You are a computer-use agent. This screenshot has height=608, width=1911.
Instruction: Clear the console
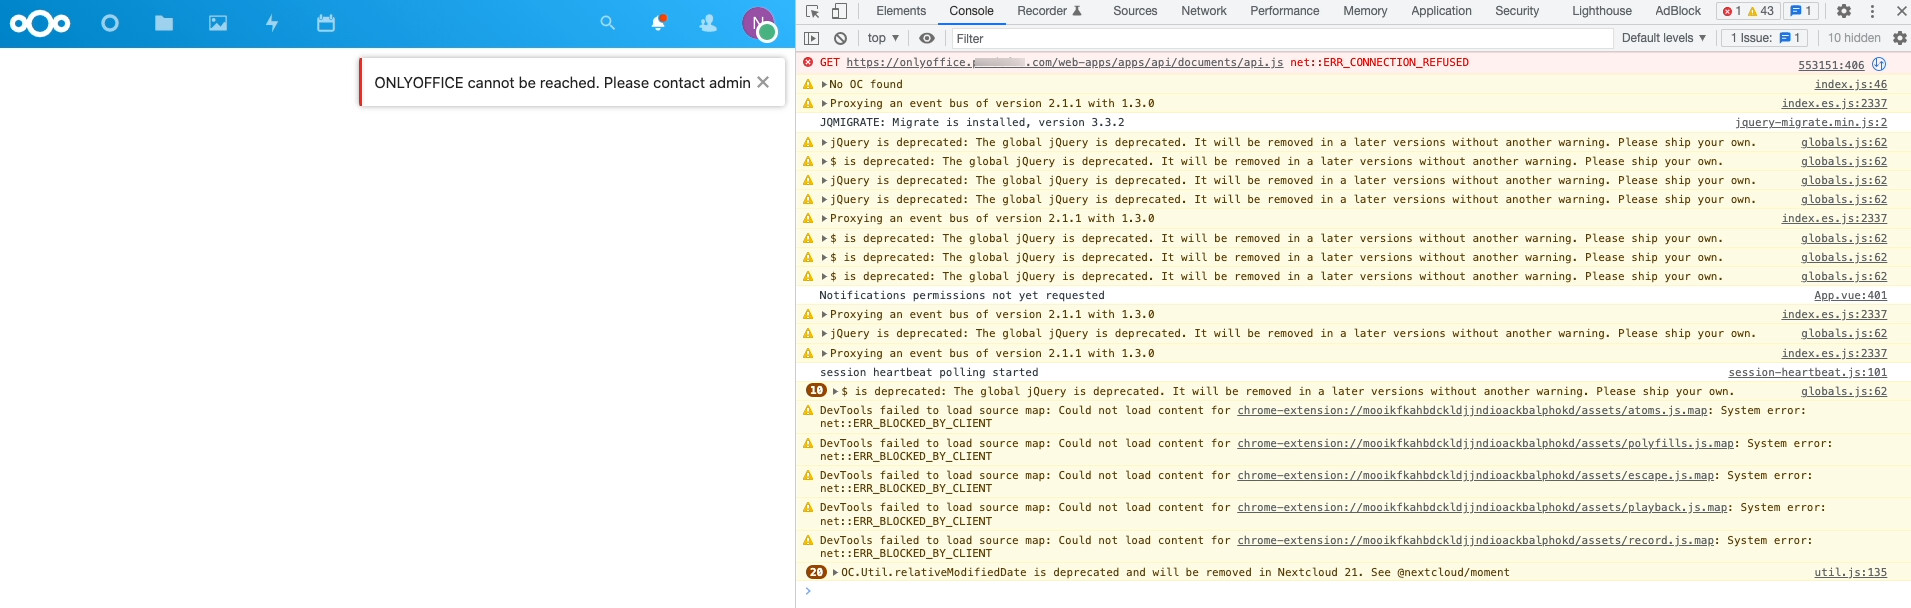click(x=841, y=38)
